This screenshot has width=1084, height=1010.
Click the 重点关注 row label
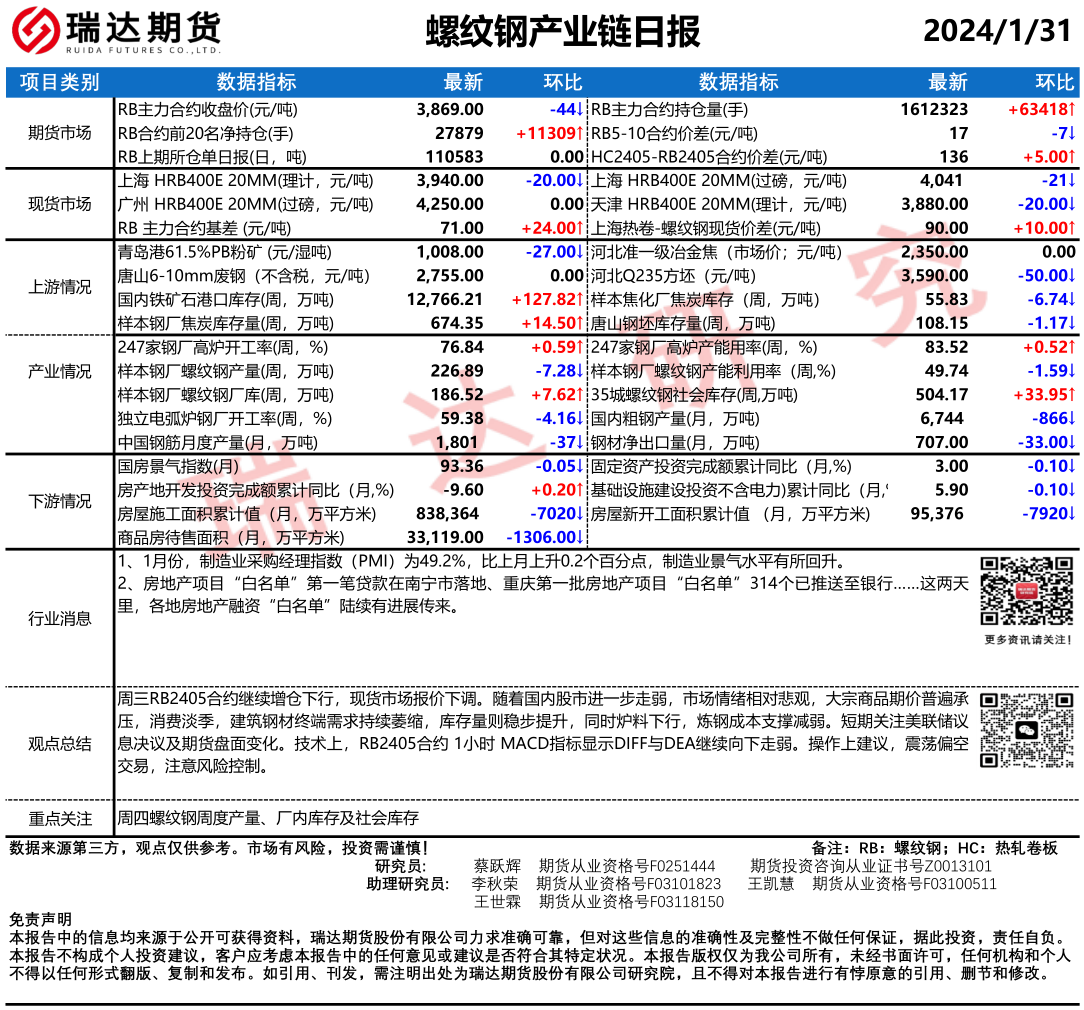[60, 818]
